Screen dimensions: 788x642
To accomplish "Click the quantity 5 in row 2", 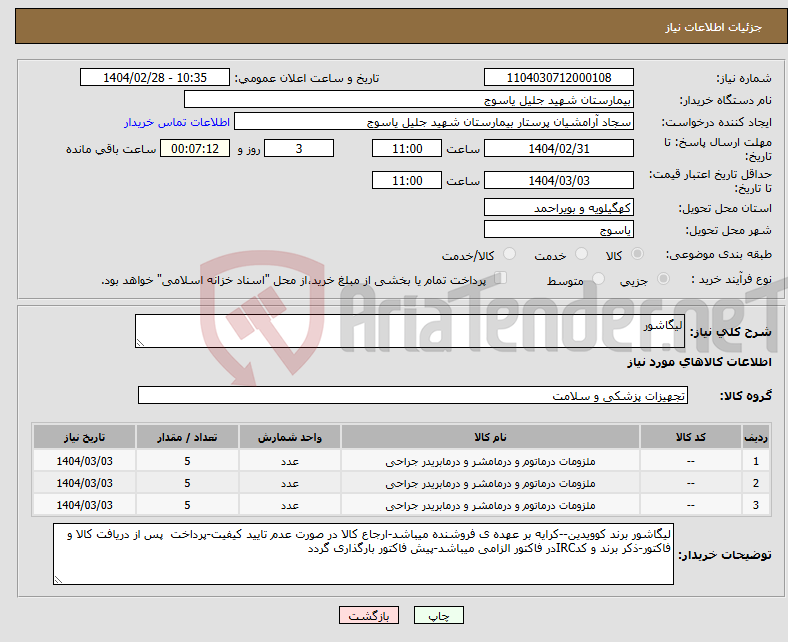I will tap(187, 483).
